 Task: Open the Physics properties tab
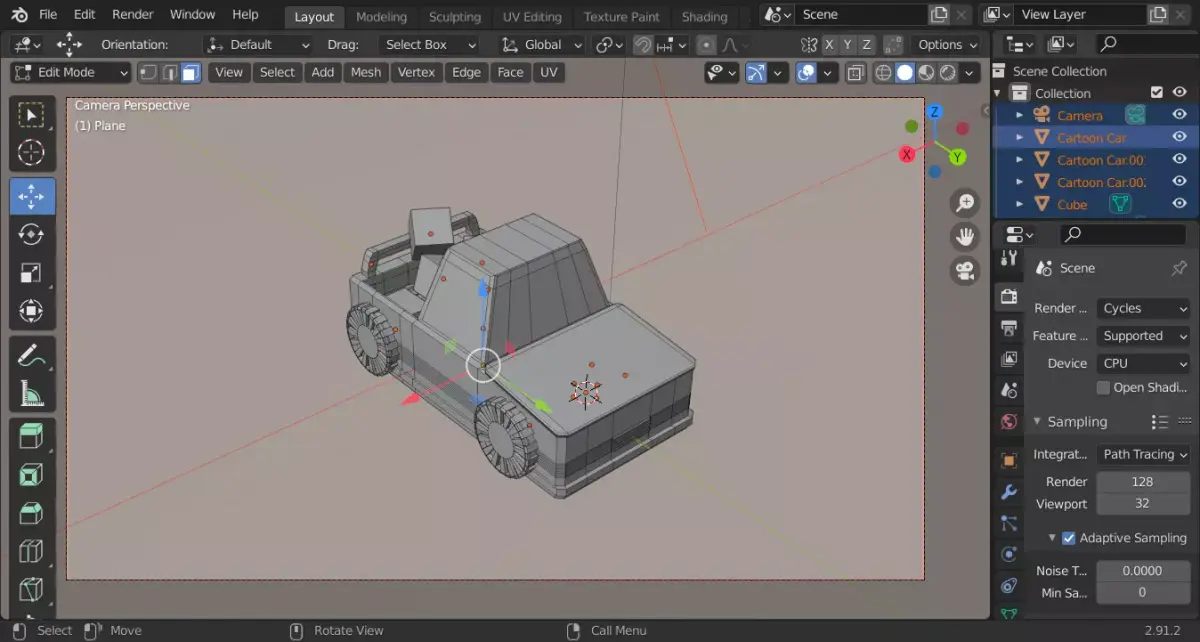(x=1009, y=555)
